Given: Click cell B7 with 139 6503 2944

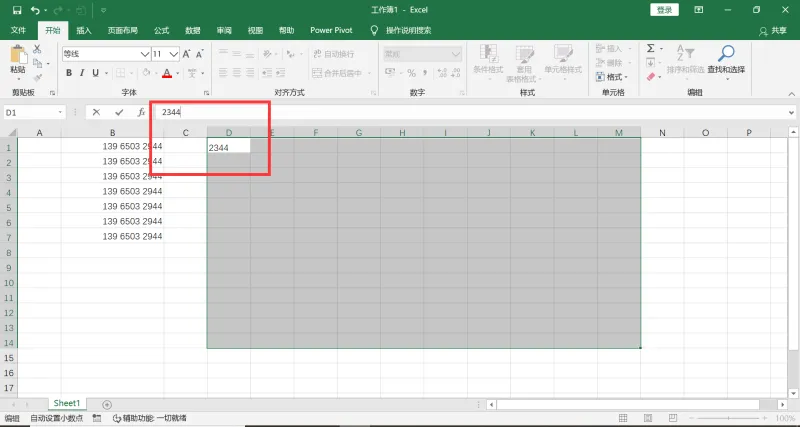Looking at the screenshot, I should 112,236.
